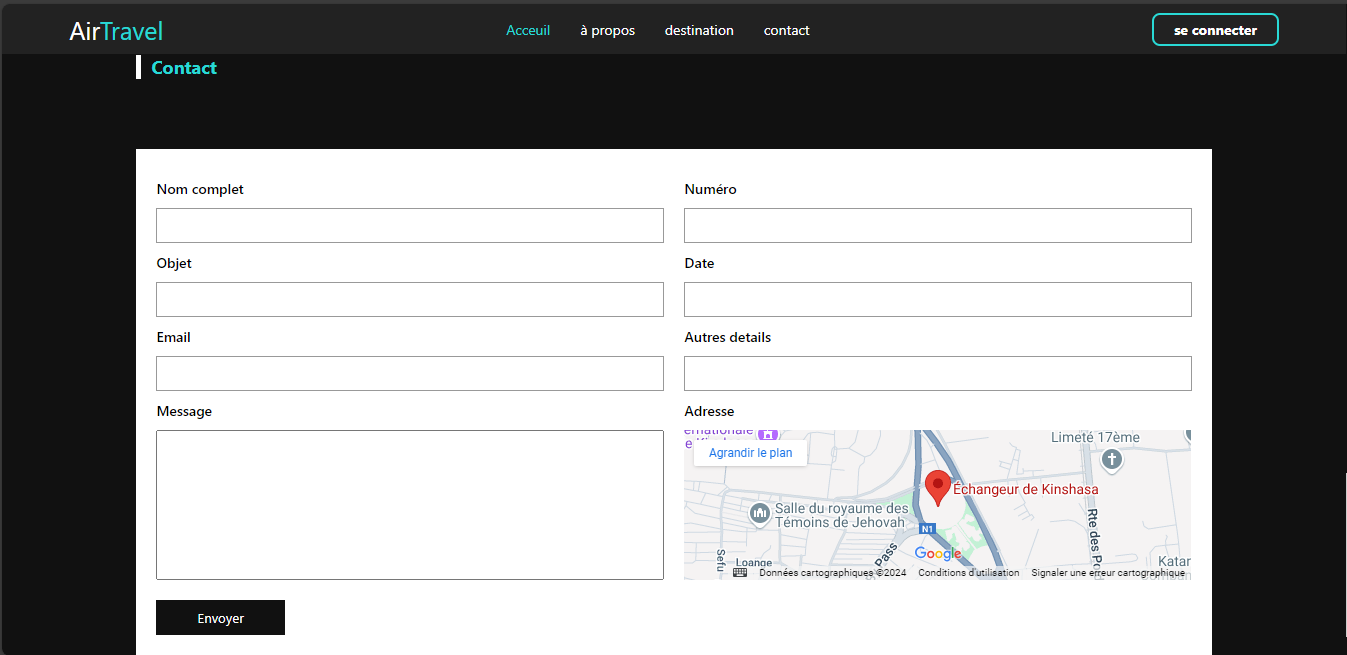Open the à propos page
1347x655 pixels.
click(x=607, y=30)
